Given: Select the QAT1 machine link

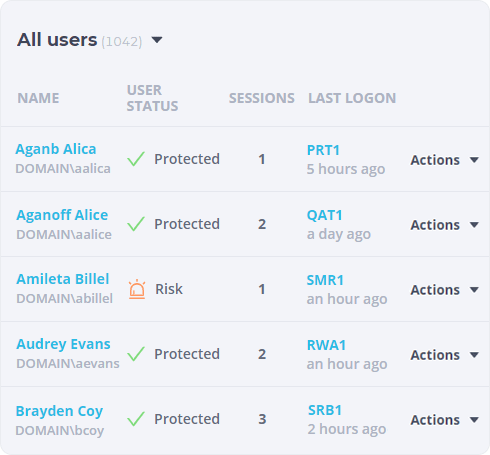Looking at the screenshot, I should 325,215.
